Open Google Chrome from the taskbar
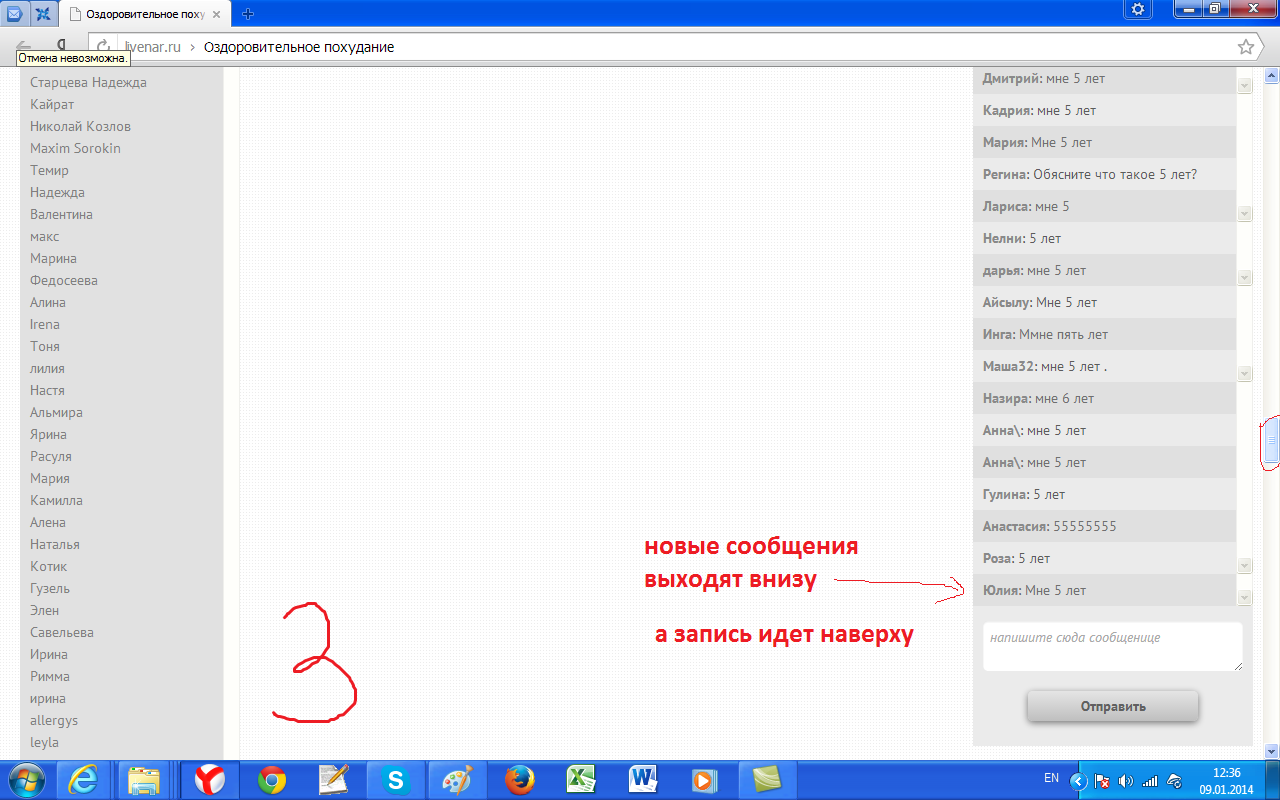Screen dimensions: 1280x800 point(271,779)
